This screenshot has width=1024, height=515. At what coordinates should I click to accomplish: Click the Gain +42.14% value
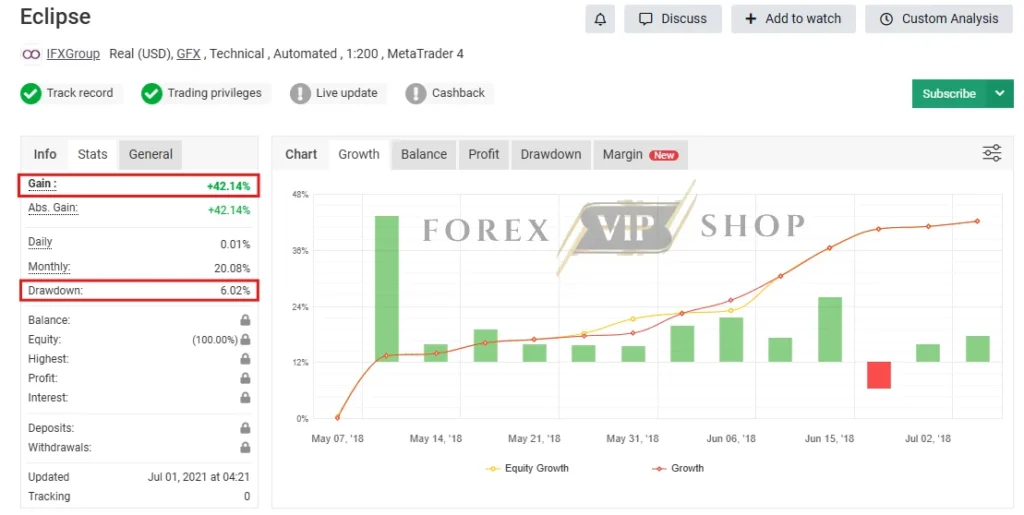[229, 186]
